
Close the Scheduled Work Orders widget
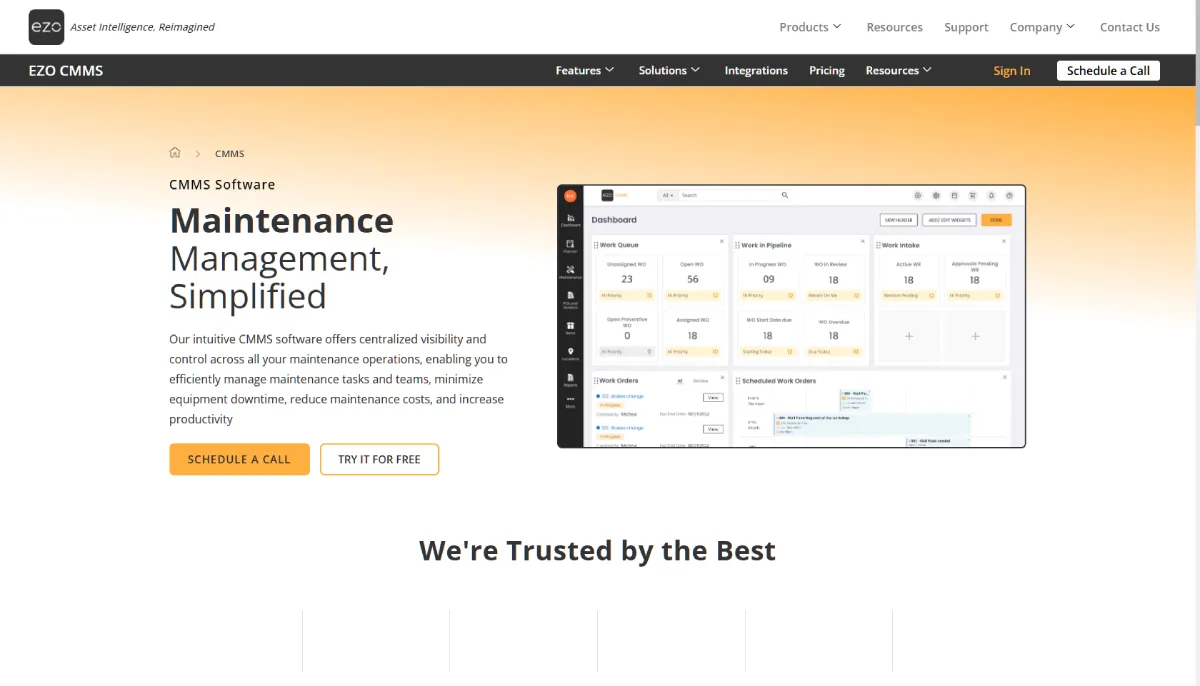(1005, 377)
